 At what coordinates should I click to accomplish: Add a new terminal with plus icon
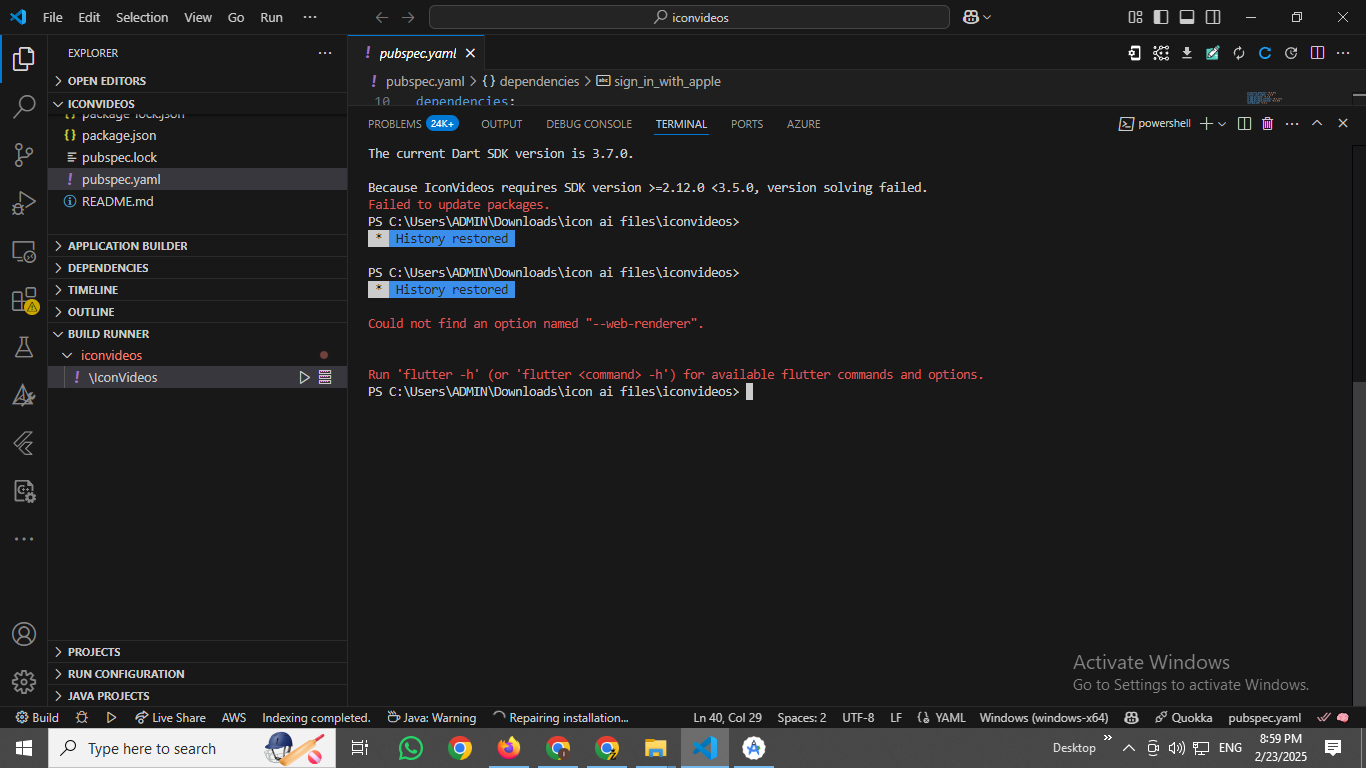coord(1206,124)
